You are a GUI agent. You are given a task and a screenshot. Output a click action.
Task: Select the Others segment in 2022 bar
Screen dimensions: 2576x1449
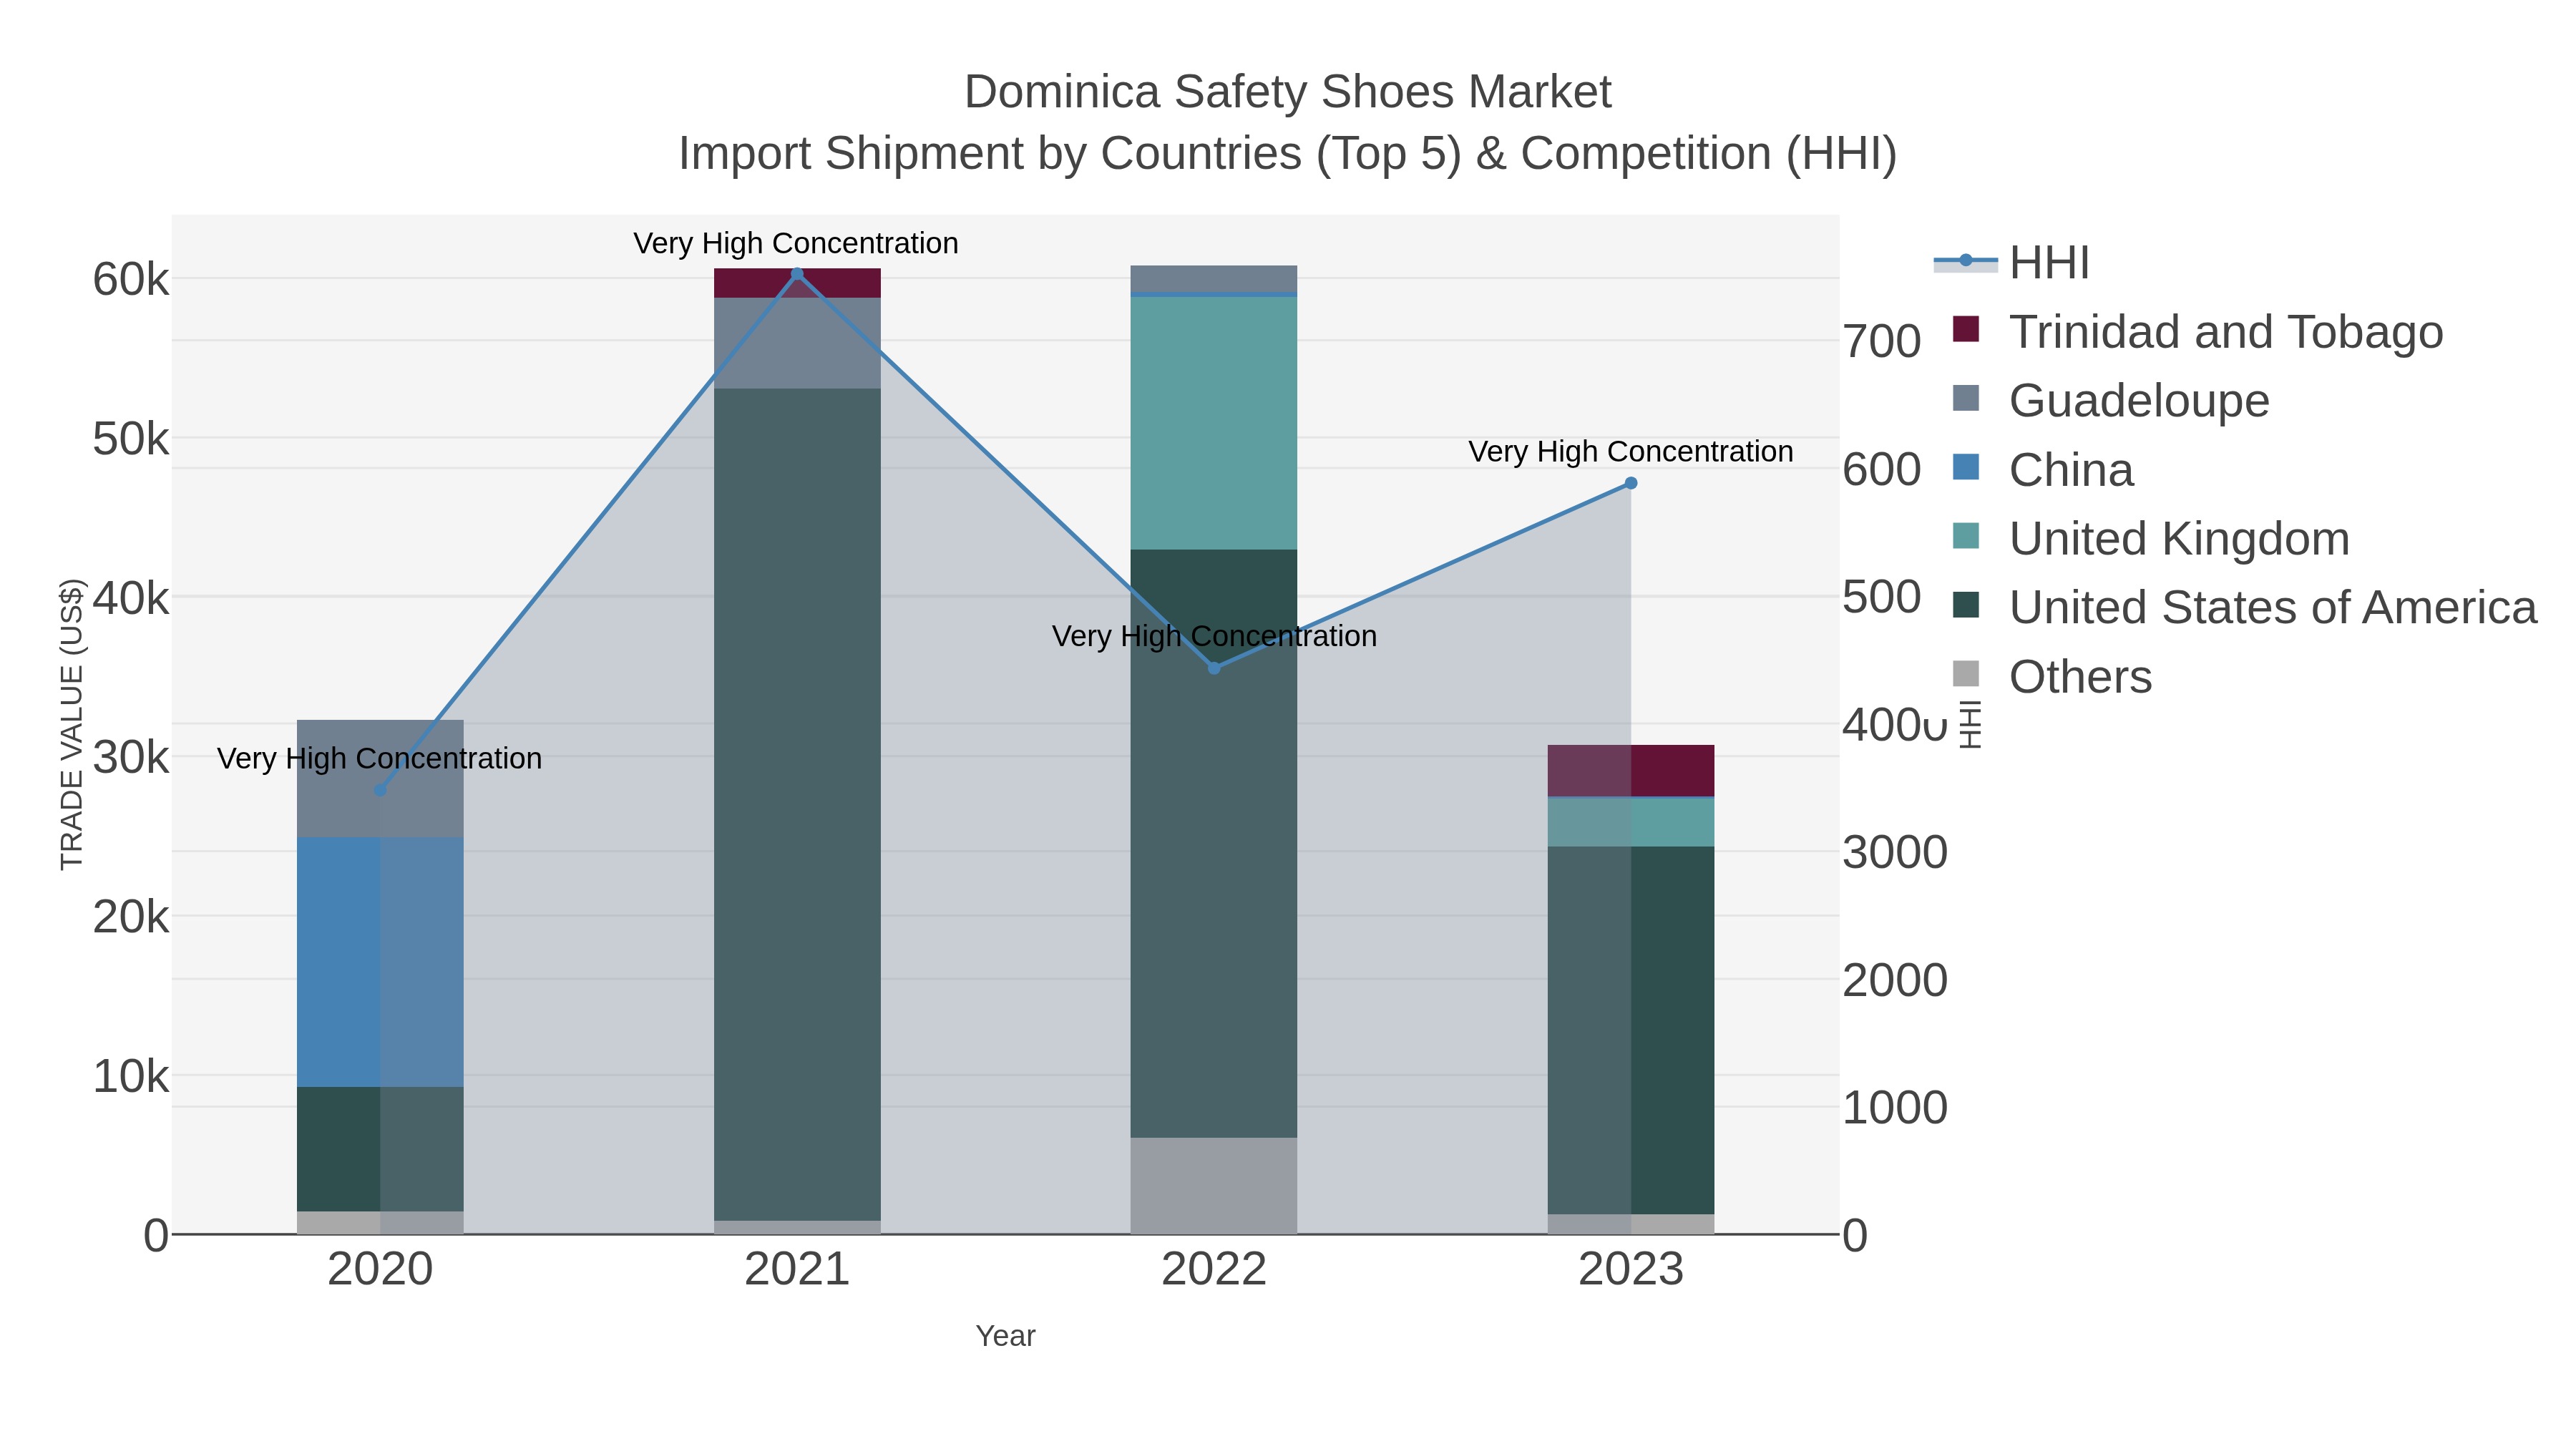click(x=1214, y=1185)
